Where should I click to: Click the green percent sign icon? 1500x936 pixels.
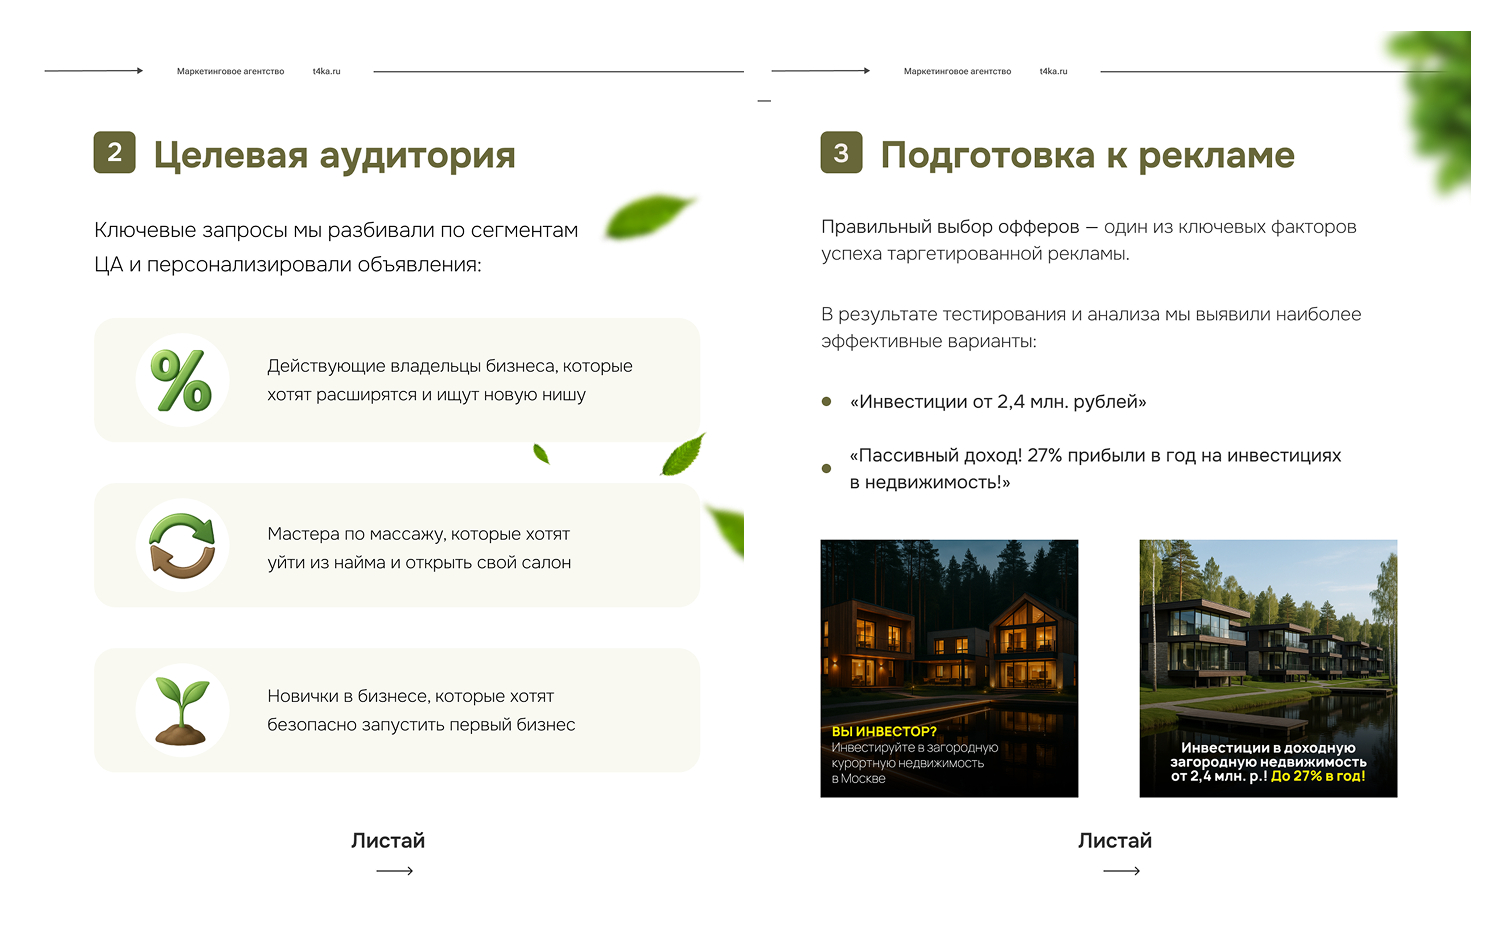click(182, 380)
